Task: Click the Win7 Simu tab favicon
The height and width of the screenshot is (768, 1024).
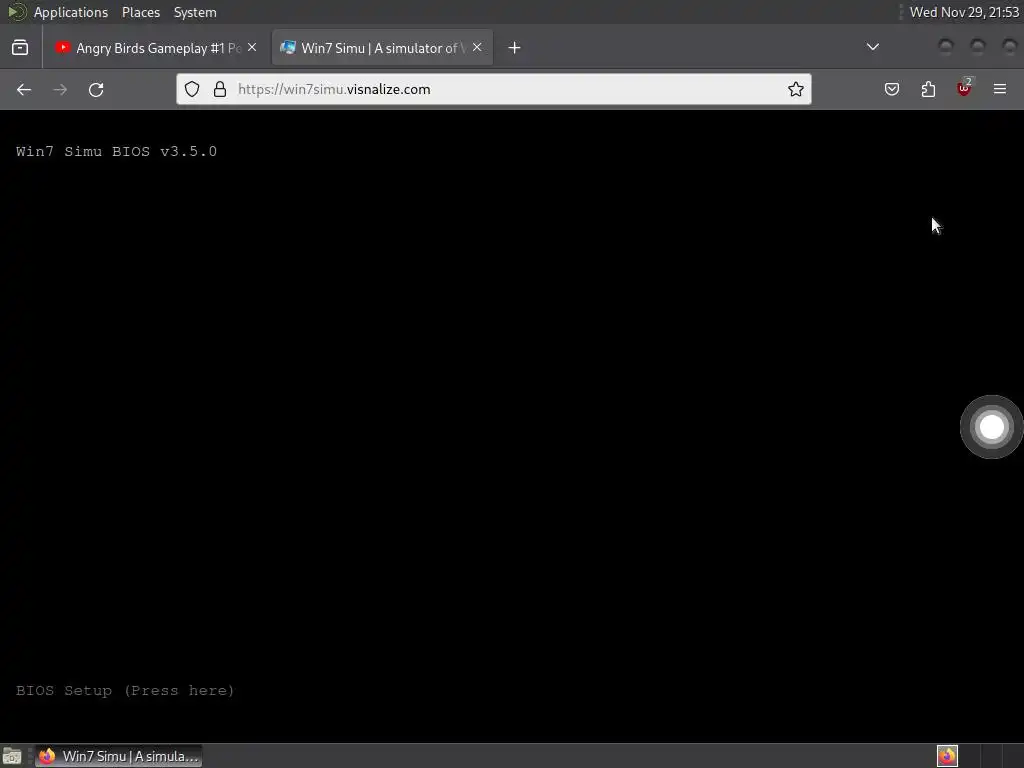Action: coord(287,48)
